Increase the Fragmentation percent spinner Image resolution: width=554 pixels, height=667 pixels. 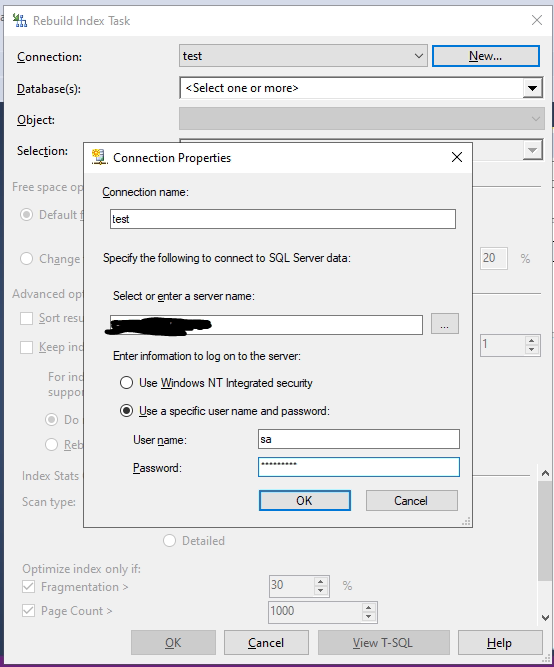pyautogui.click(x=321, y=581)
